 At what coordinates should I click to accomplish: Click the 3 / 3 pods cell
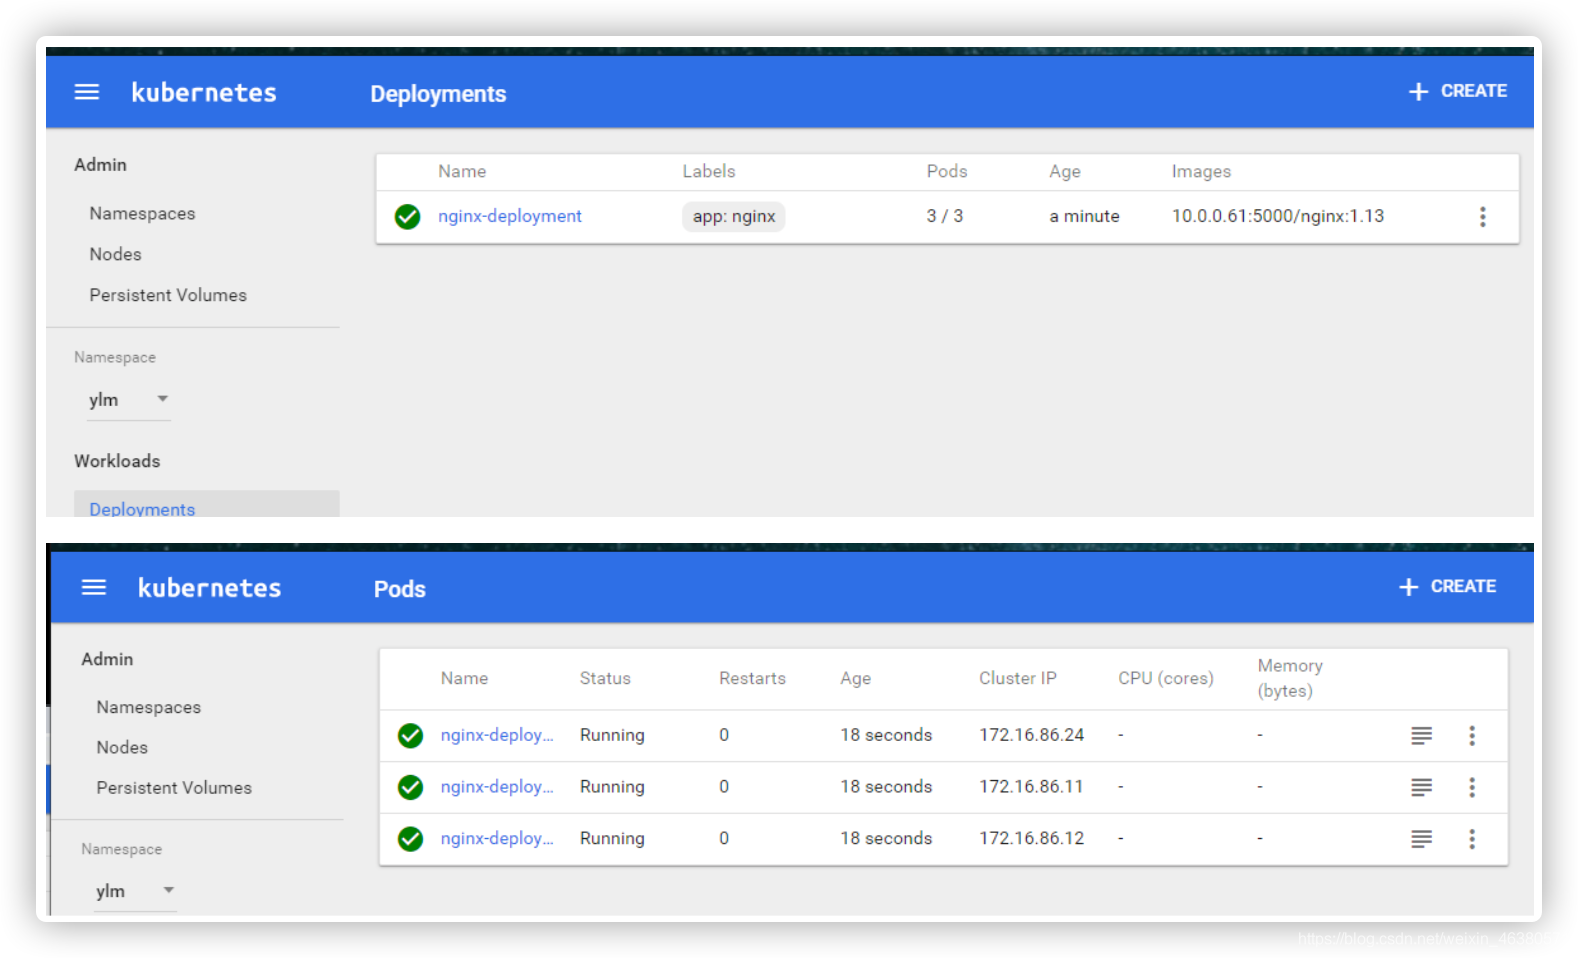pos(945,216)
